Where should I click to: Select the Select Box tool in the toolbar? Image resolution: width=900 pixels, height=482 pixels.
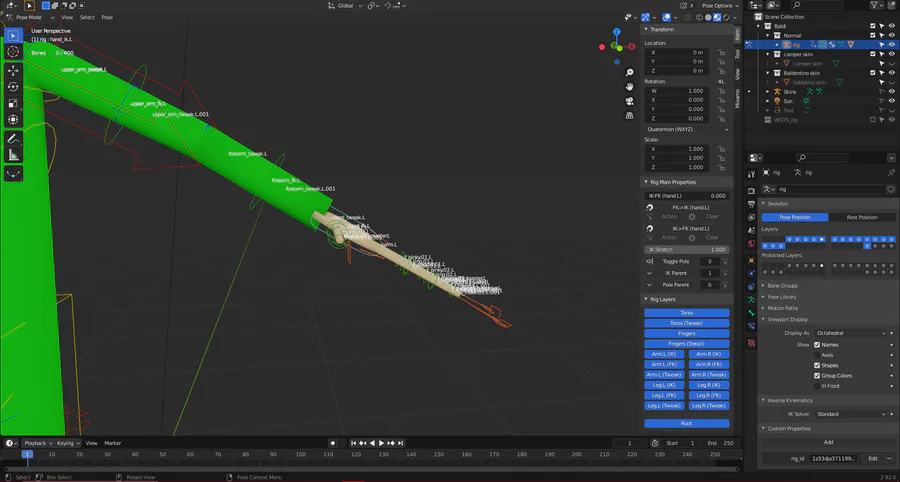(x=13, y=36)
